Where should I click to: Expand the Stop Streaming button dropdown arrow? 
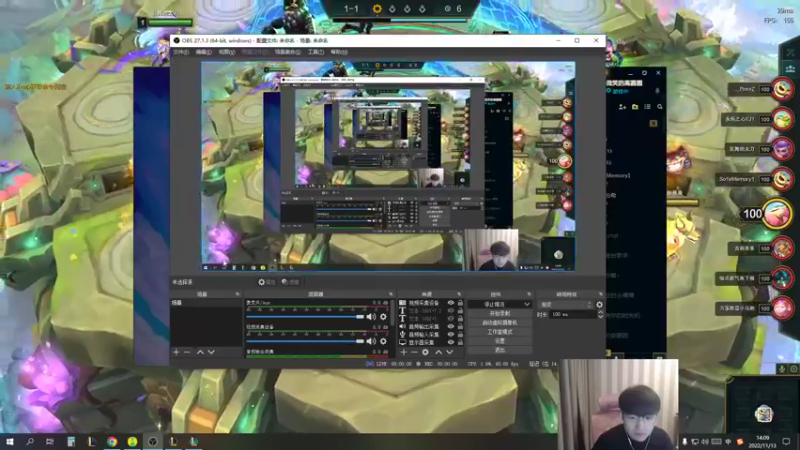click(527, 304)
